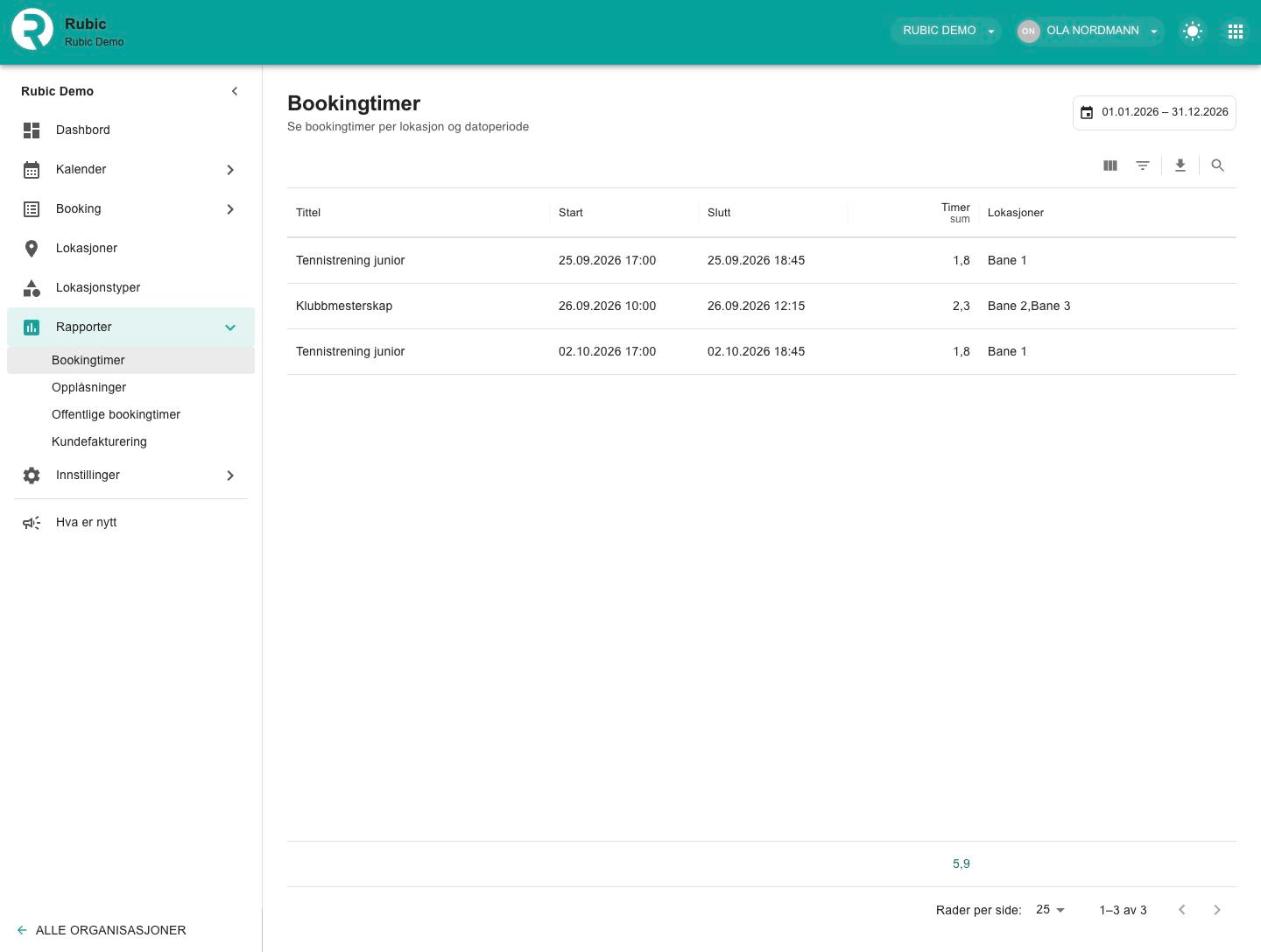Open the rows per page dropdown

(x=1051, y=910)
